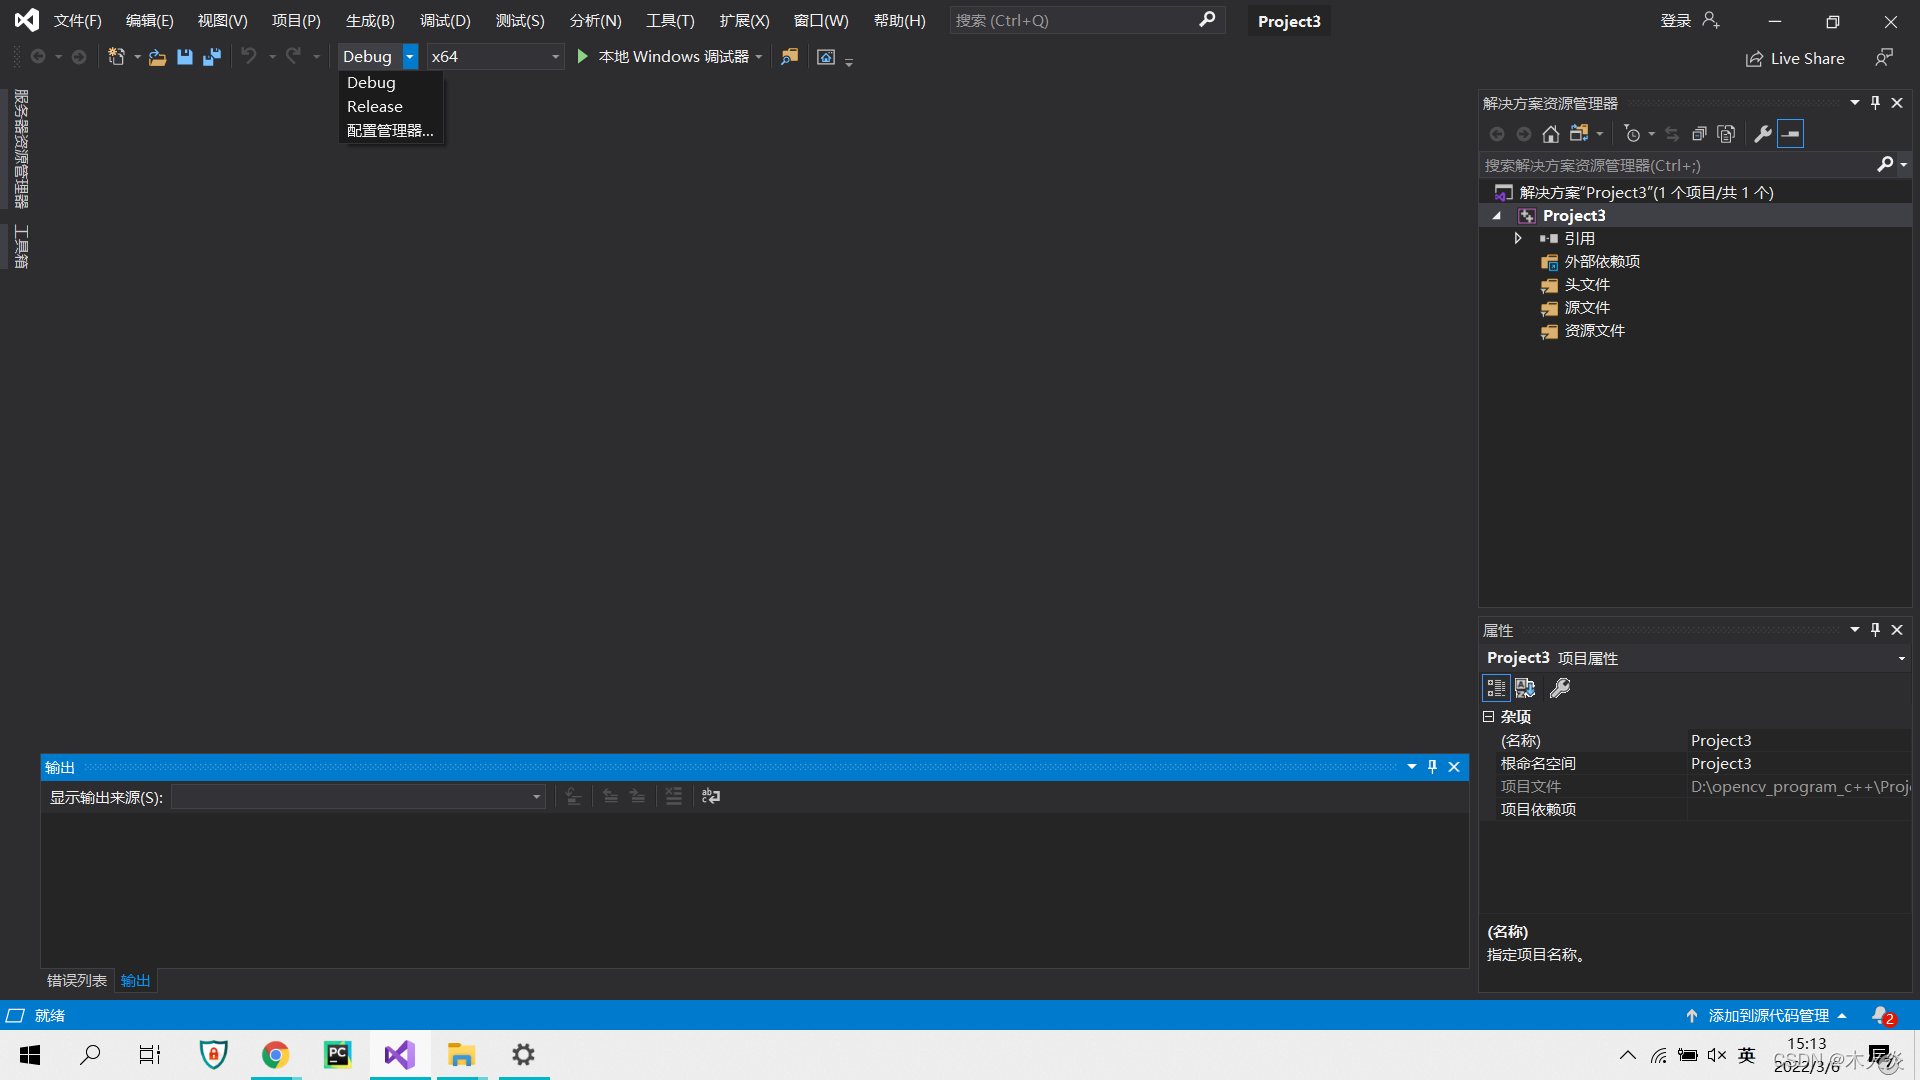Click the navigate backward arrow icon

(36, 57)
